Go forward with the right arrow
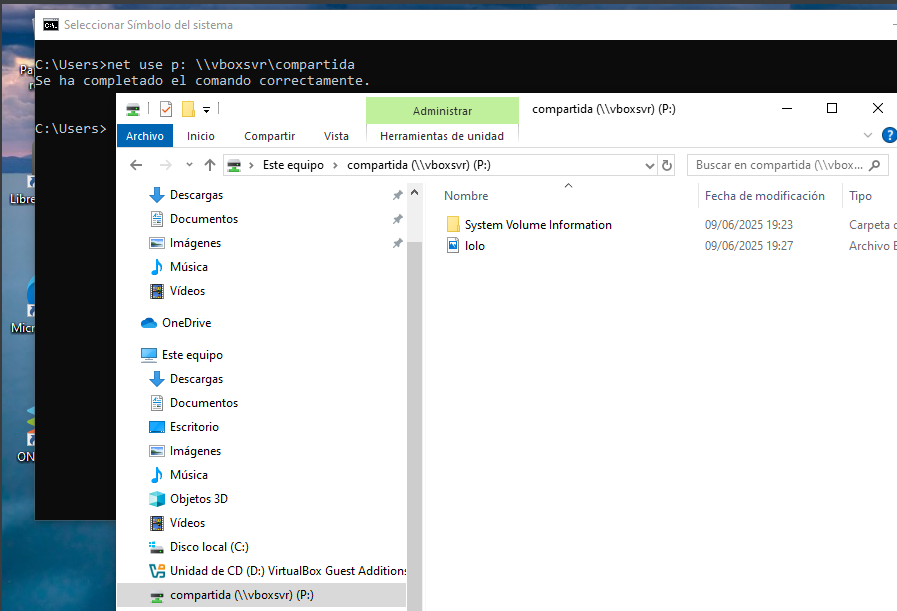The width and height of the screenshot is (897, 611). point(165,165)
